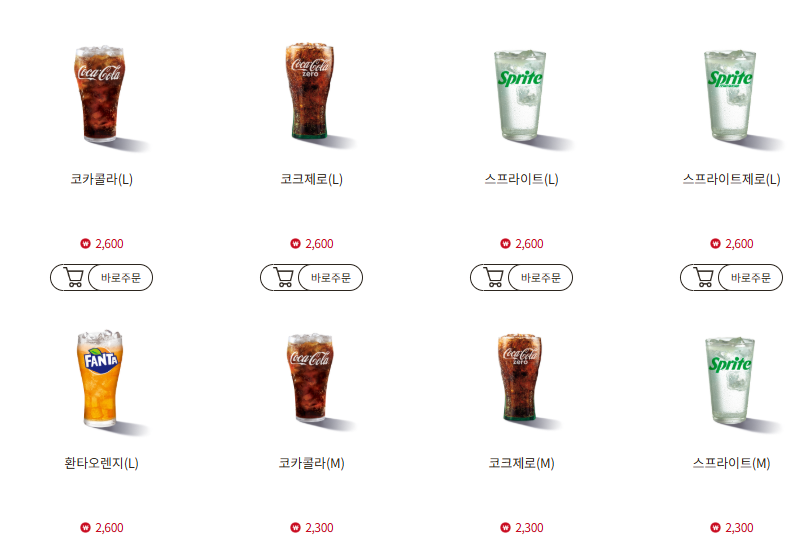Viewport: 790px width, 543px height.
Task: Add 코카콜라(L) to the cart
Action: (x=74, y=278)
